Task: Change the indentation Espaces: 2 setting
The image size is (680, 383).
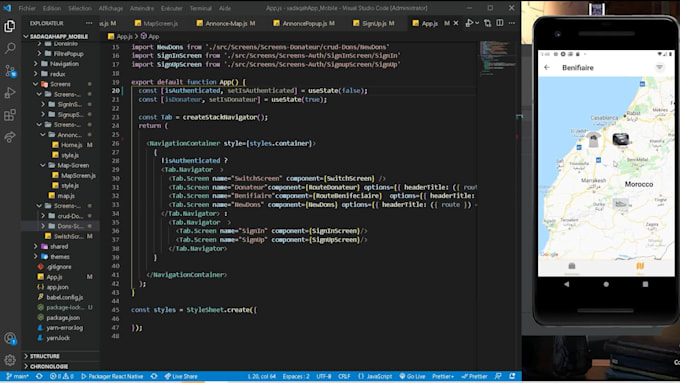Action: [x=296, y=376]
